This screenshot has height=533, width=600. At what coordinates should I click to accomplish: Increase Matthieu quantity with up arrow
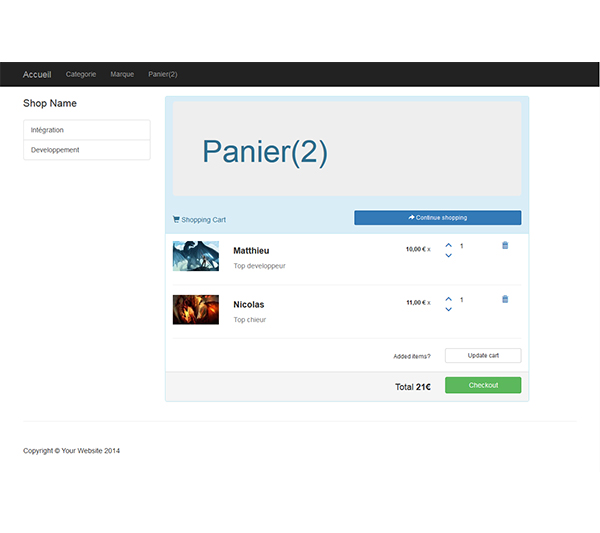click(448, 245)
